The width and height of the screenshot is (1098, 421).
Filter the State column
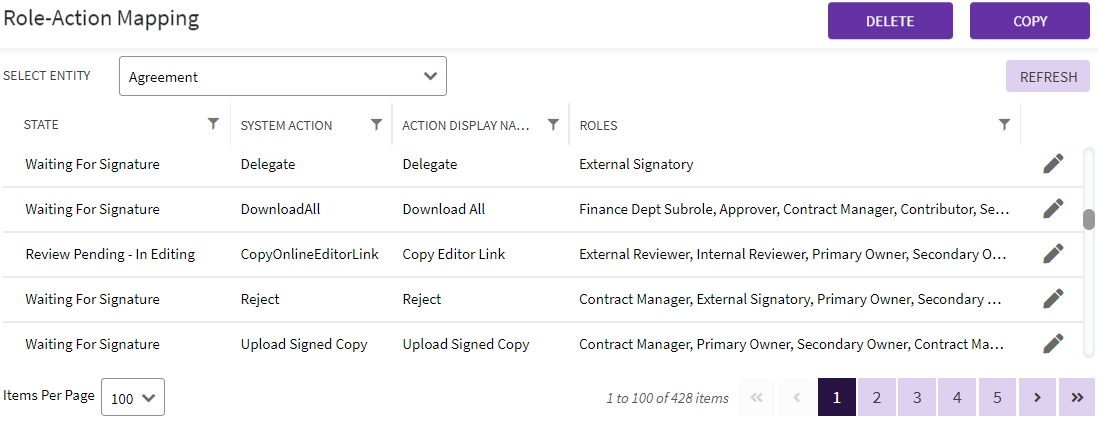click(213, 124)
